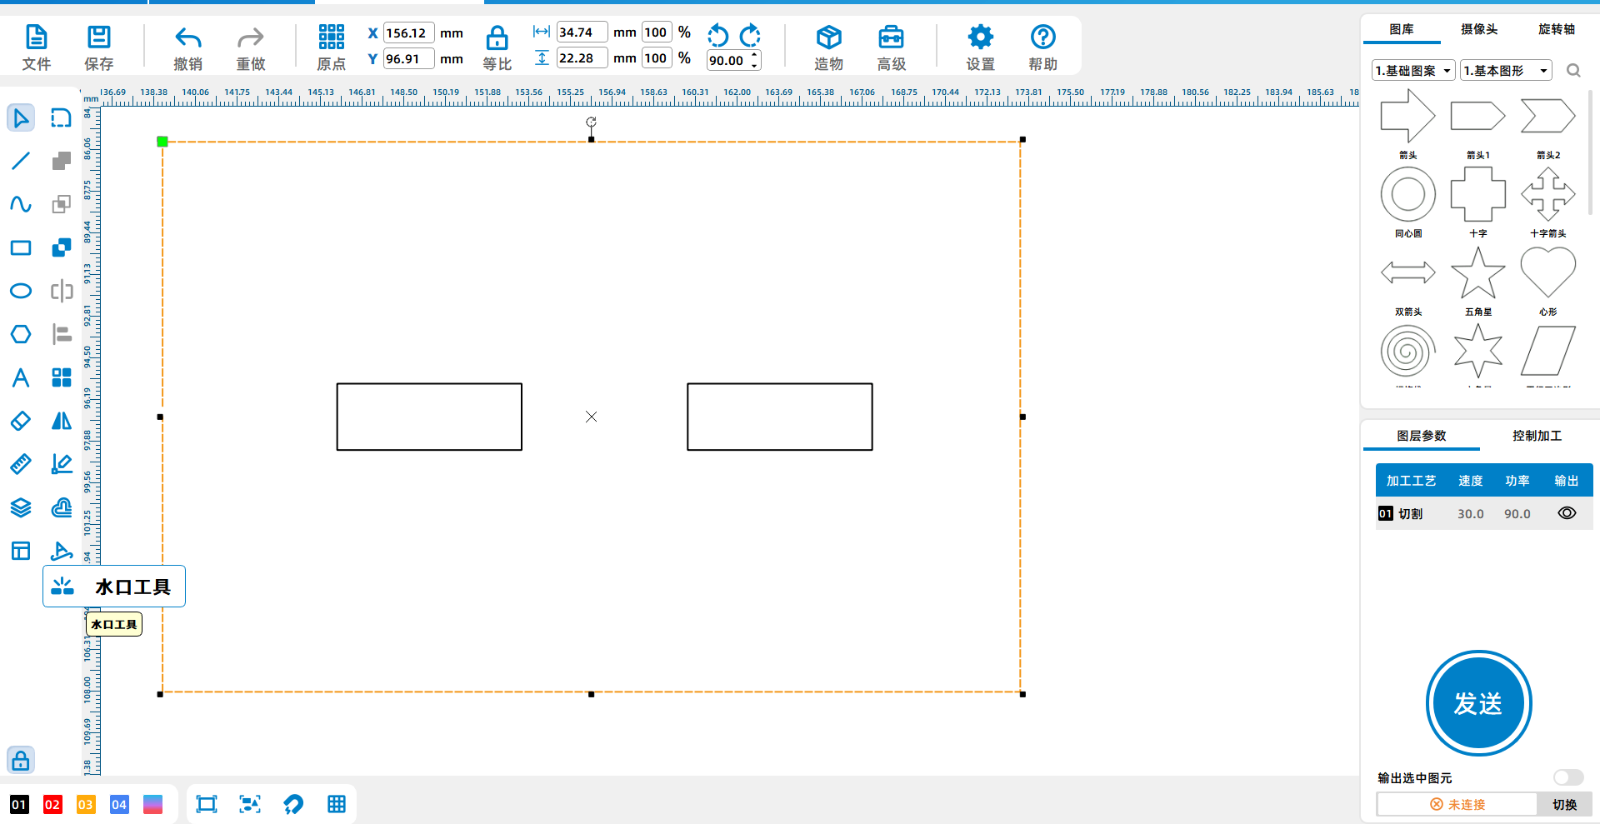Select the ellipse drawing tool

pyautogui.click(x=21, y=291)
